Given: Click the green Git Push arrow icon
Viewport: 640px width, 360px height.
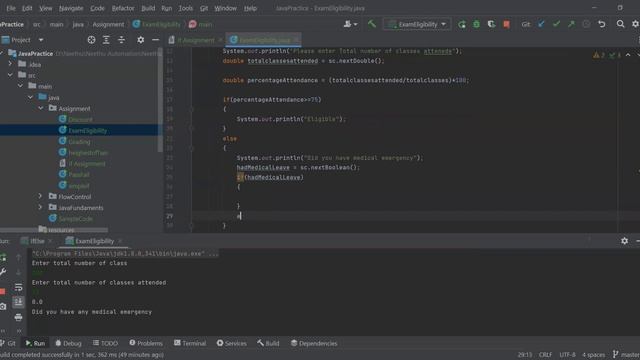Looking at the screenshot, I should click(571, 24).
